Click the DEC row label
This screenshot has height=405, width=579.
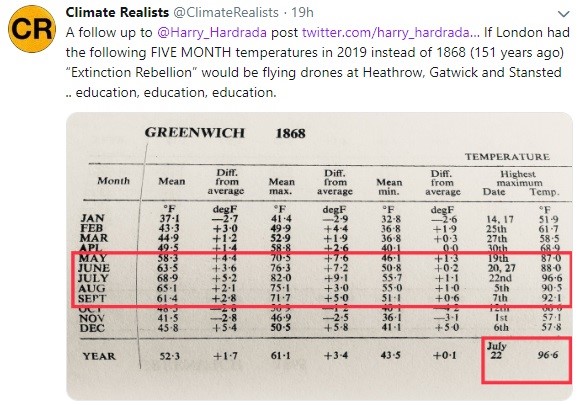(92, 328)
